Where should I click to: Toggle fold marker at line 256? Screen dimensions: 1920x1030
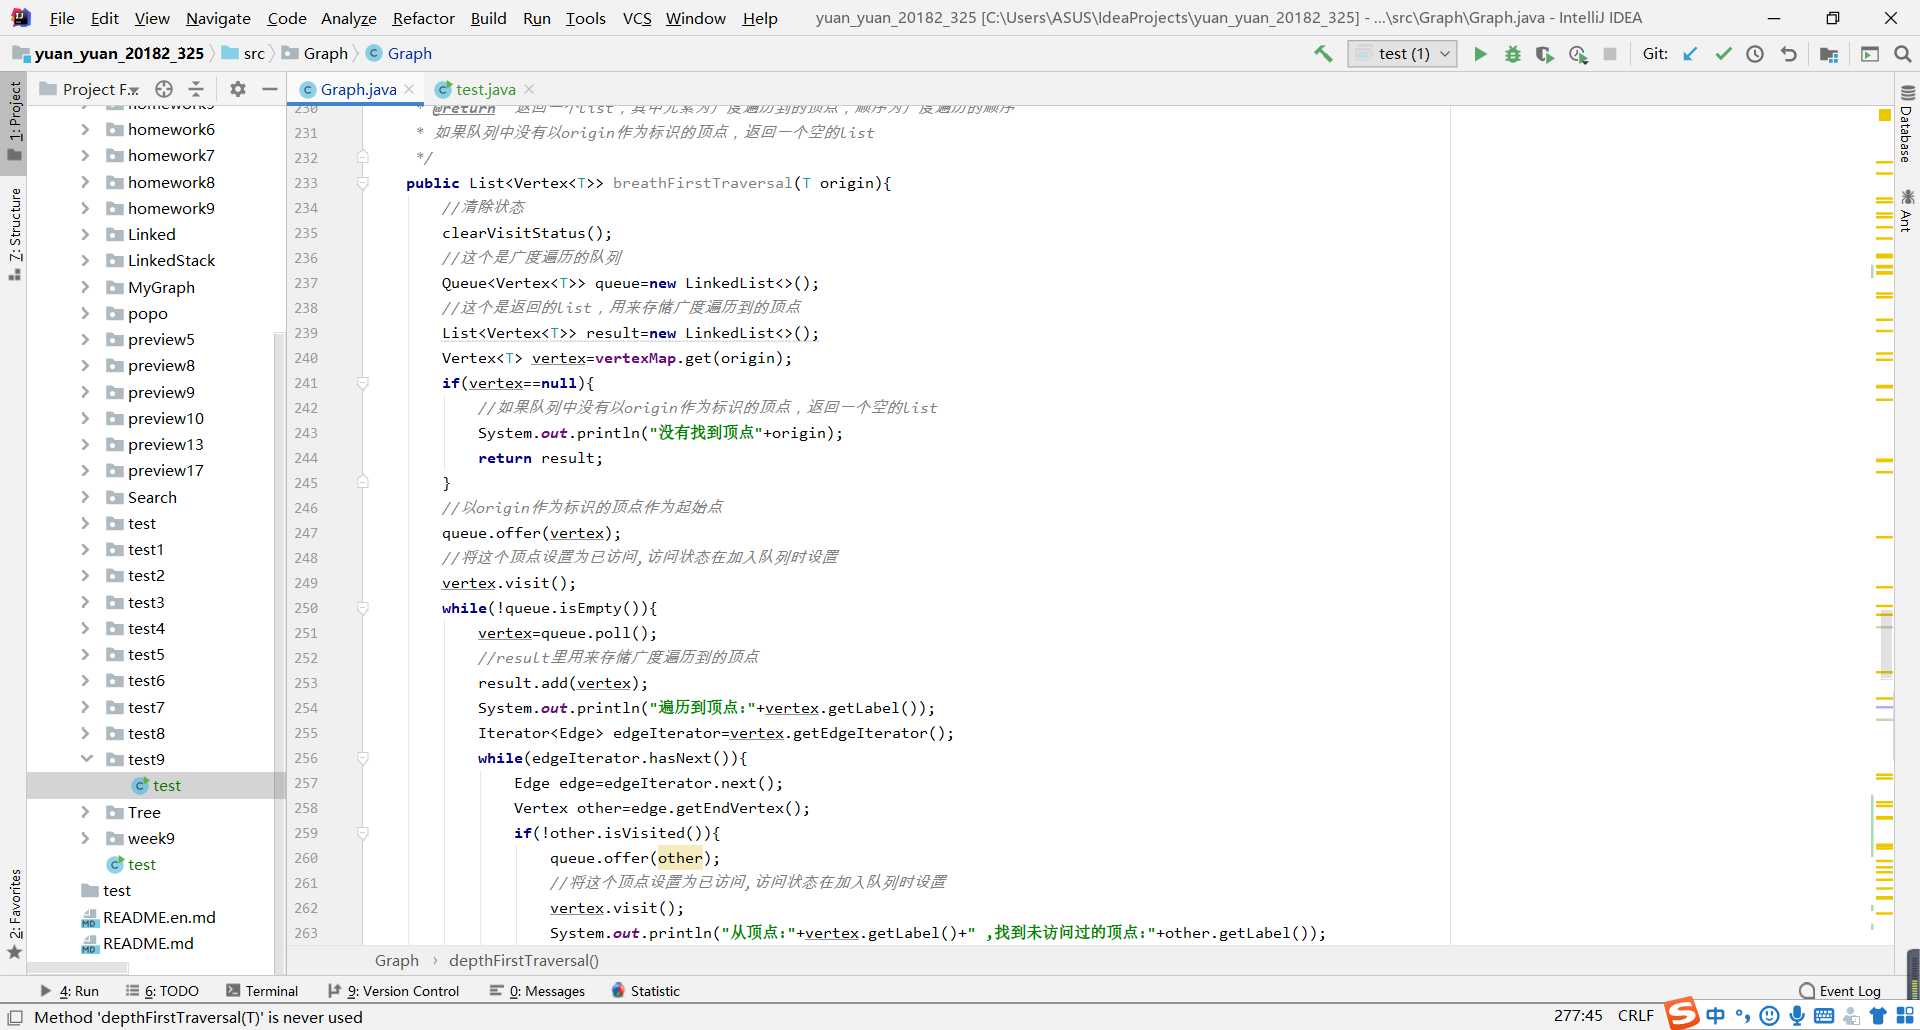[x=363, y=758]
